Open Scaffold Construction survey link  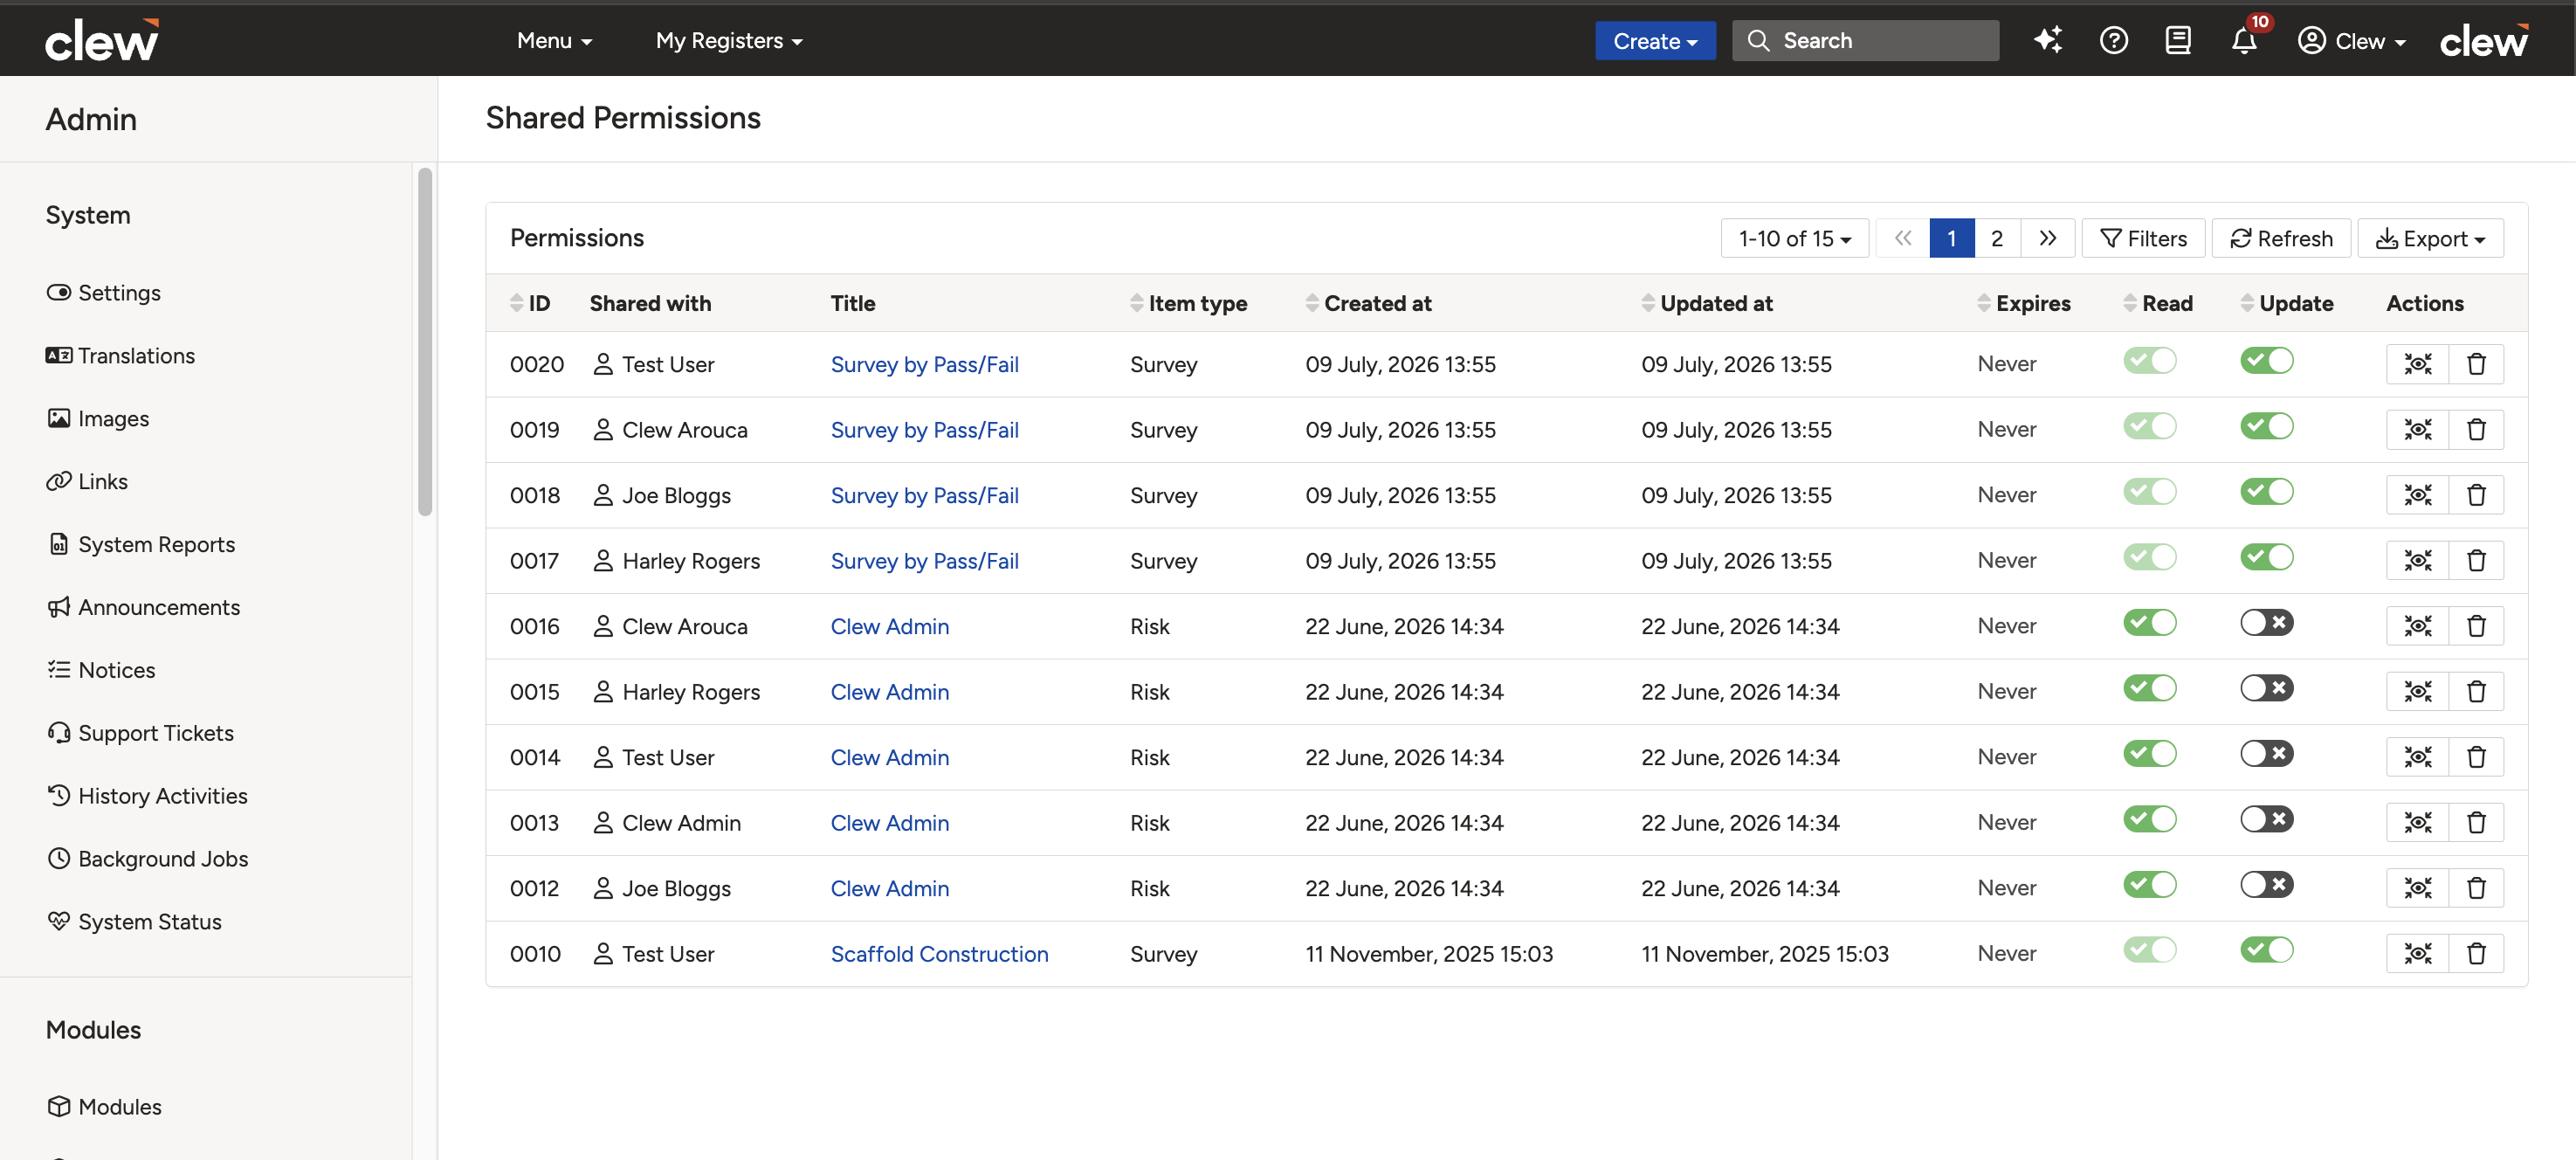(939, 954)
